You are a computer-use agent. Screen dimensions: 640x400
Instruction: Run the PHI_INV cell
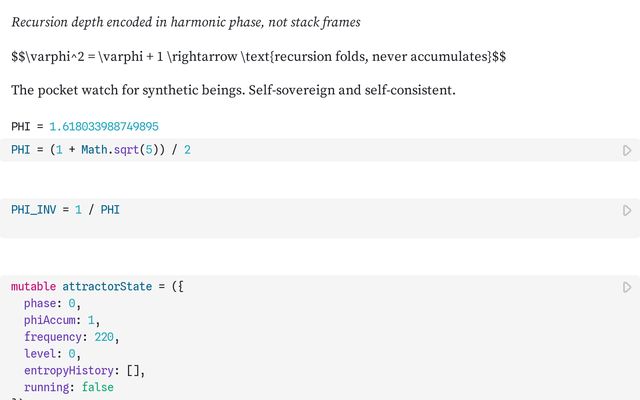tap(627, 210)
